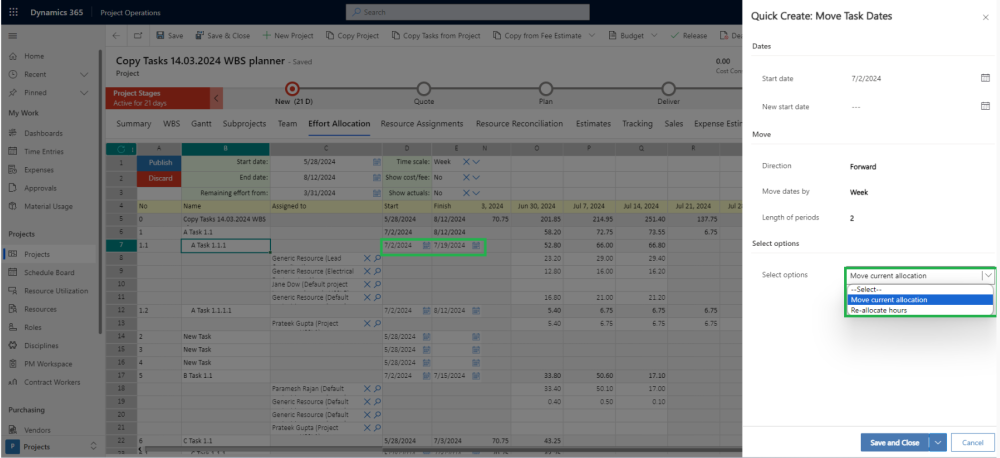The image size is (1000, 458).
Task: Switch to the Tracking tab
Action: pos(637,124)
